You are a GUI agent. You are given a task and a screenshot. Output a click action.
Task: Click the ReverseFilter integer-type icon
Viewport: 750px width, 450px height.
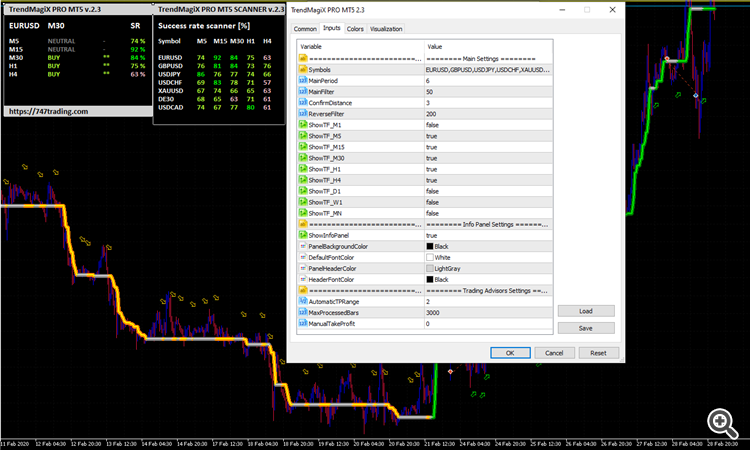click(x=303, y=113)
